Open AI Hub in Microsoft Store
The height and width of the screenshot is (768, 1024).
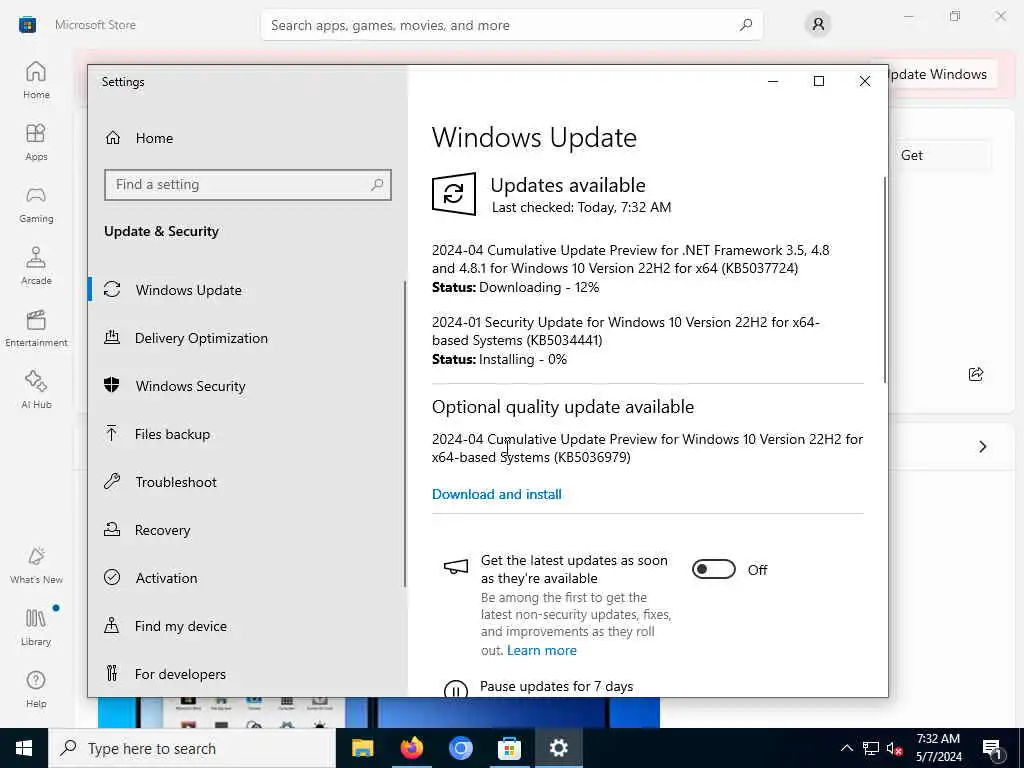[36, 390]
